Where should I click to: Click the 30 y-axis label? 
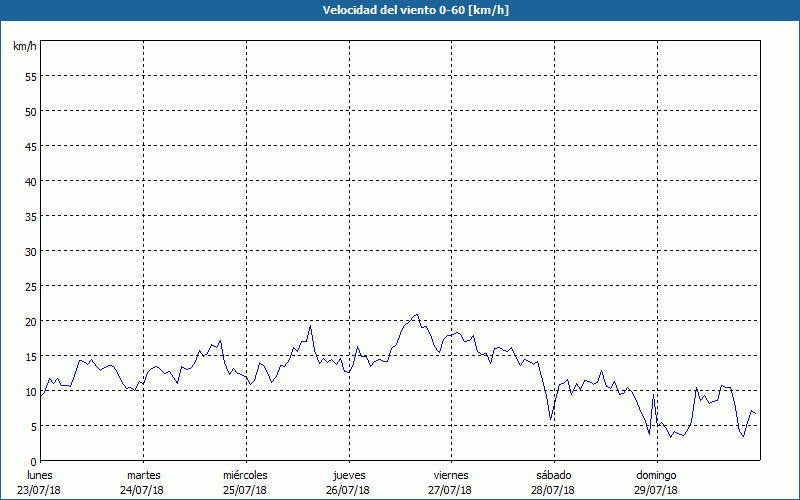(x=31, y=252)
